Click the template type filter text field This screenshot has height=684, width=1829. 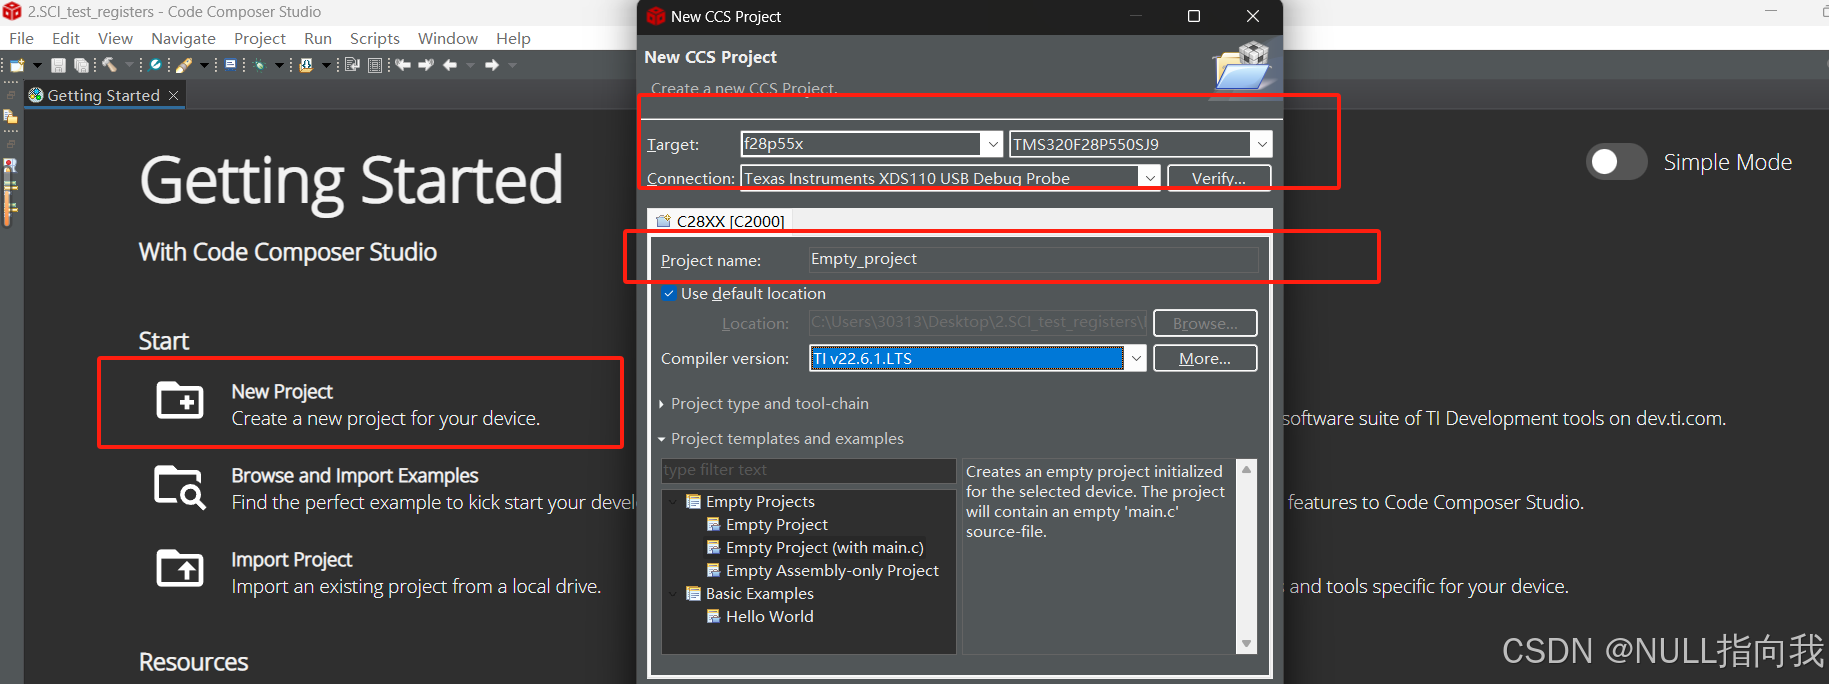(808, 470)
